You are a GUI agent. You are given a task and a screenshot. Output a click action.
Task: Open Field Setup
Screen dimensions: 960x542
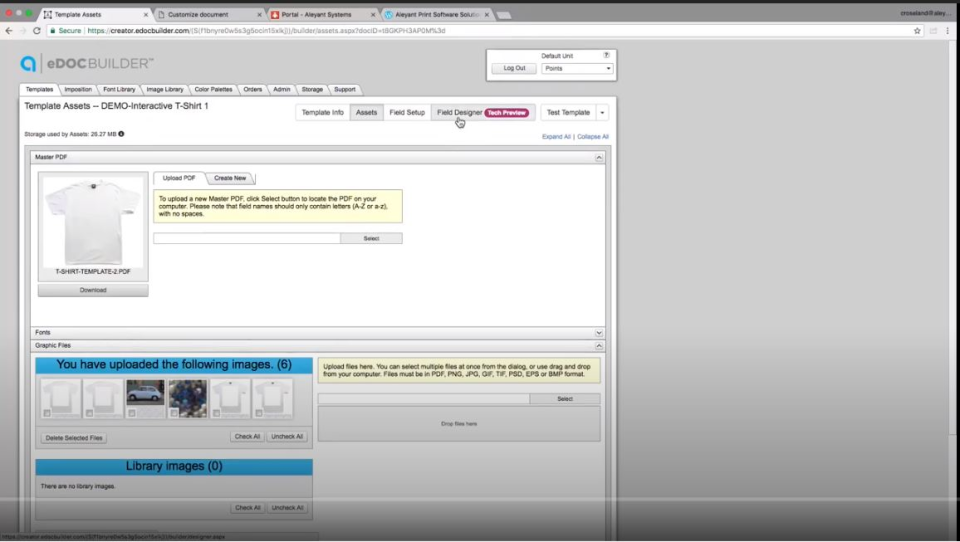click(x=407, y=113)
